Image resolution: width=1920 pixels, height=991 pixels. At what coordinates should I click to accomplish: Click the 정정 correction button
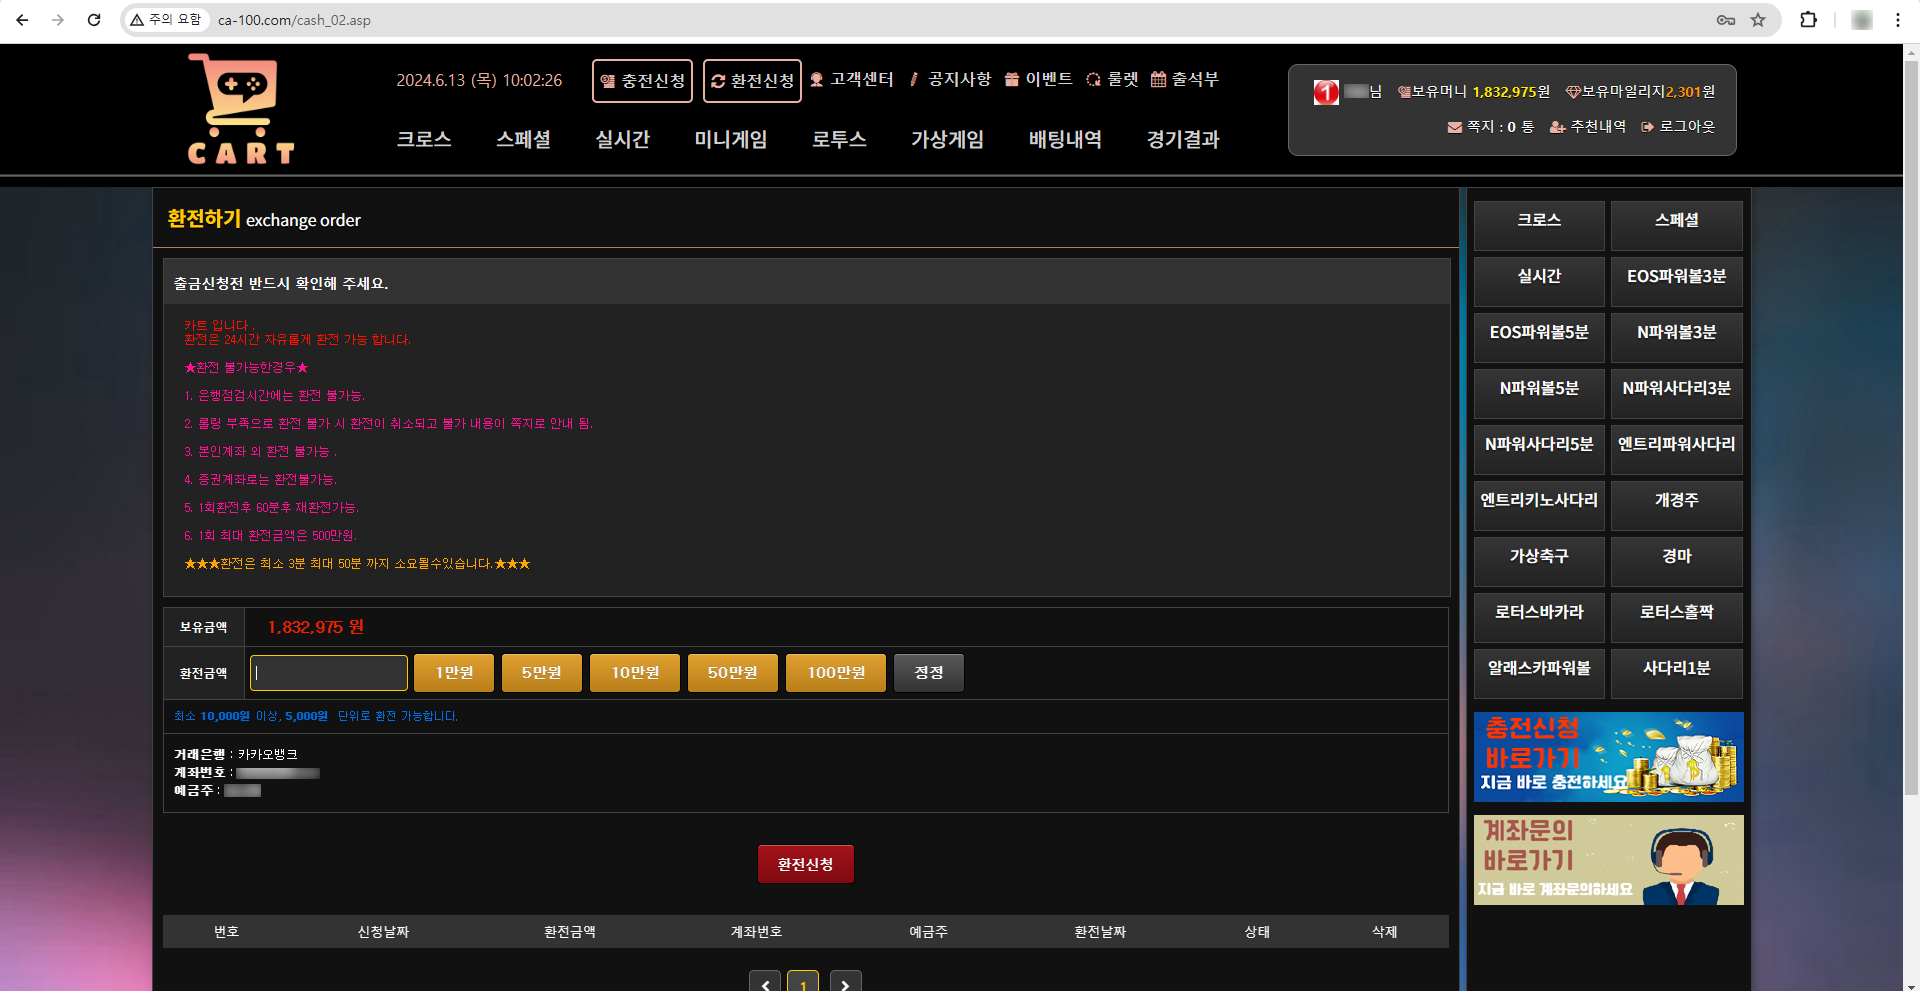929,673
